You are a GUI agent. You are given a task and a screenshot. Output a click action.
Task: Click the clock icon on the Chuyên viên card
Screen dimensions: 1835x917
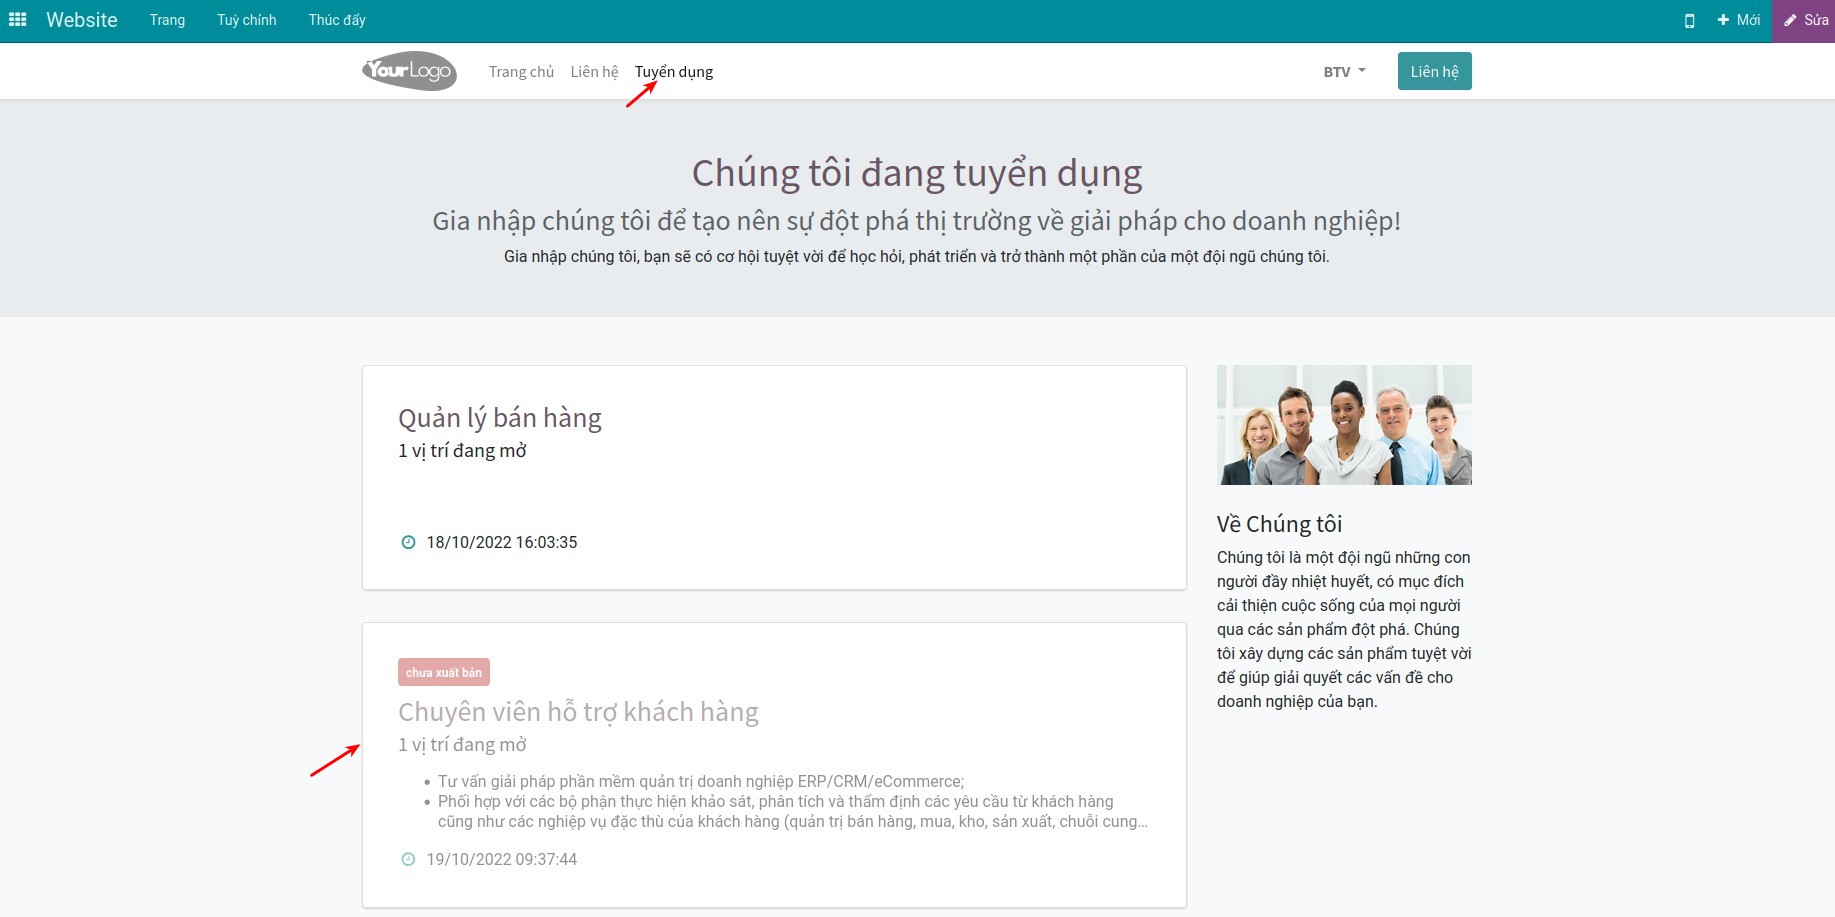coord(406,858)
